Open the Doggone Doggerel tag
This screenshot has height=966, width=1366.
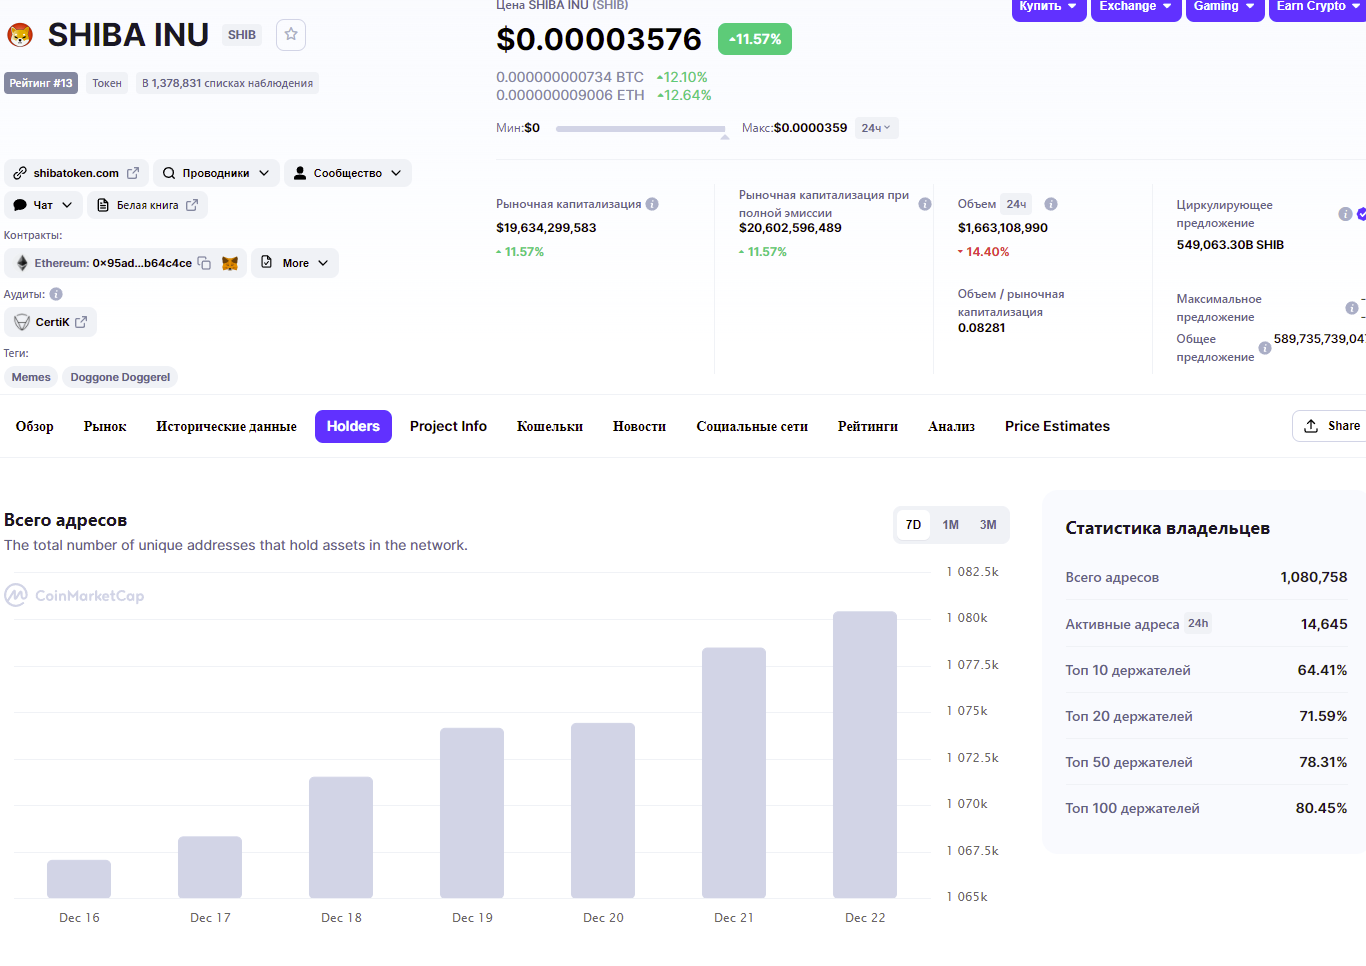pyautogui.click(x=120, y=377)
